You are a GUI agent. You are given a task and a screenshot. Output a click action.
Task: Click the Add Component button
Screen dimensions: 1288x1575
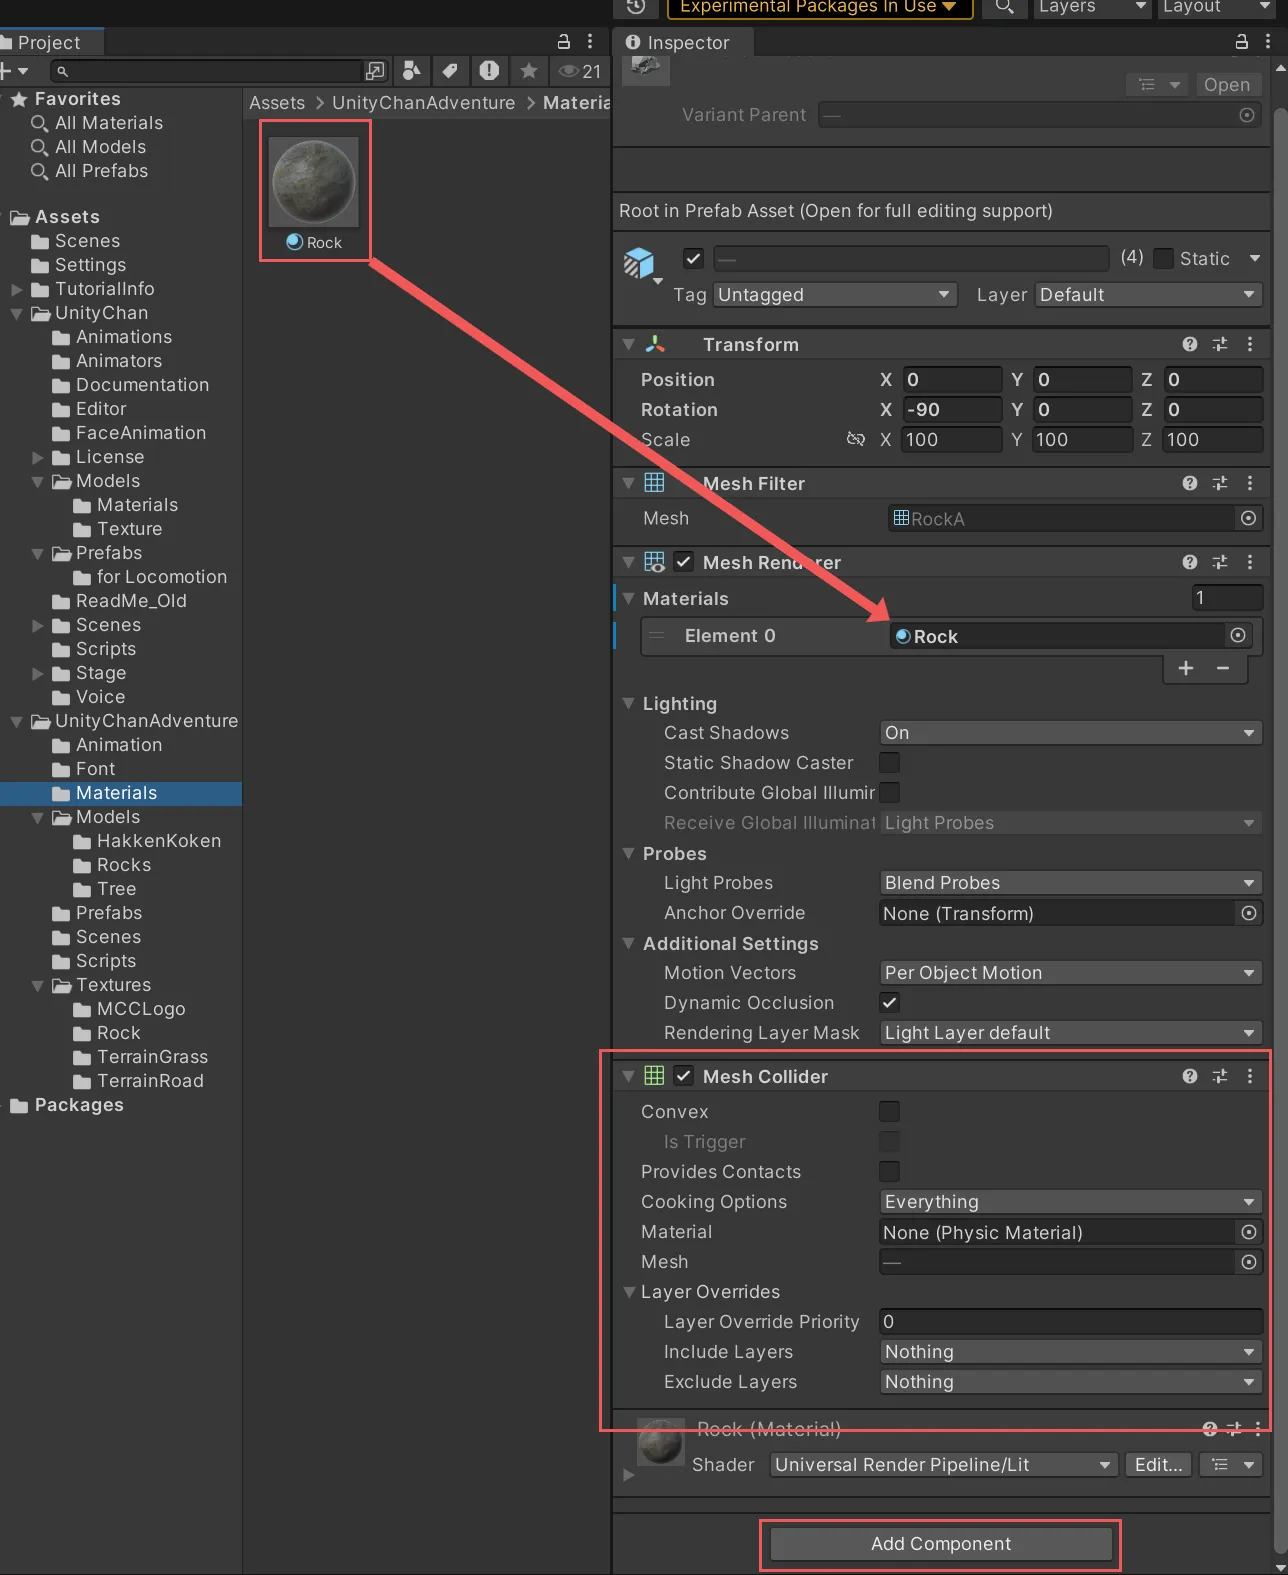[x=940, y=1543]
